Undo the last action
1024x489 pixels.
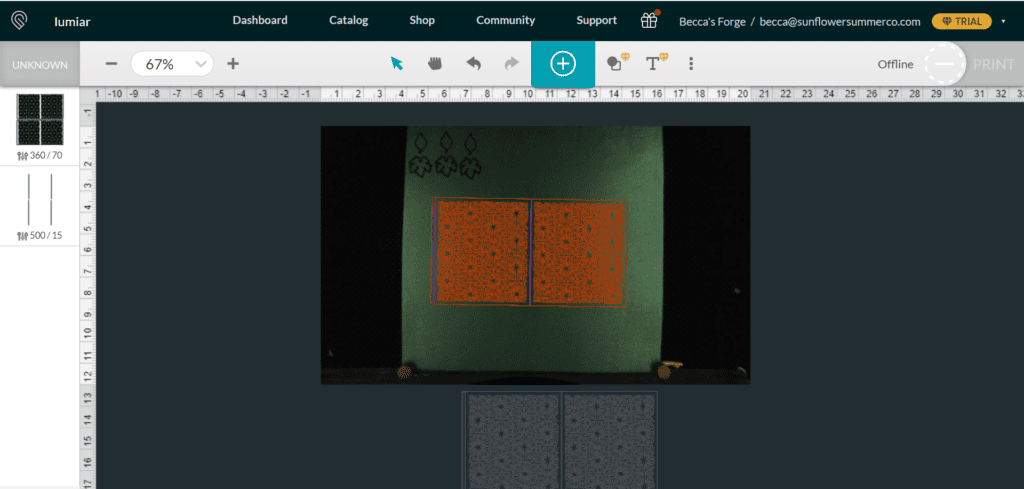(x=473, y=63)
